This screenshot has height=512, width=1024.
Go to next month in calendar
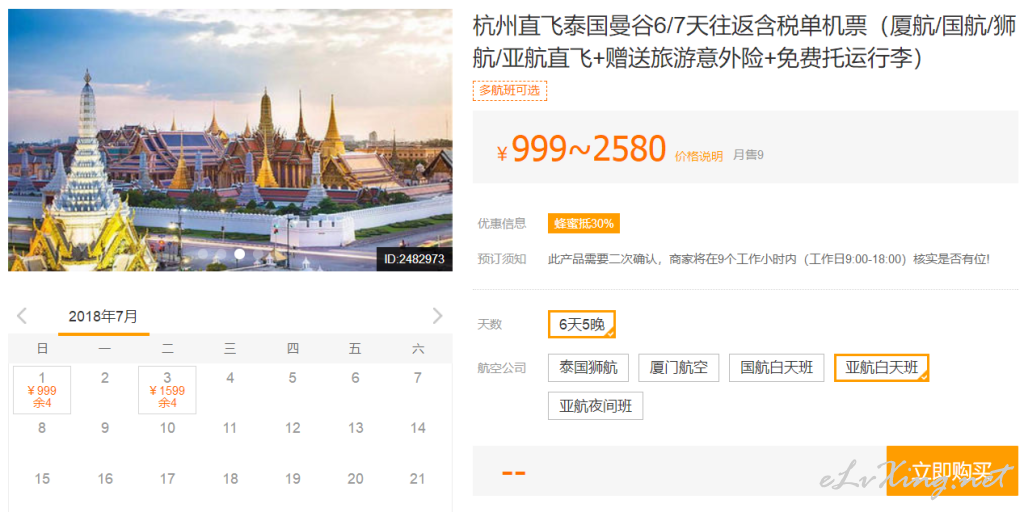point(438,316)
